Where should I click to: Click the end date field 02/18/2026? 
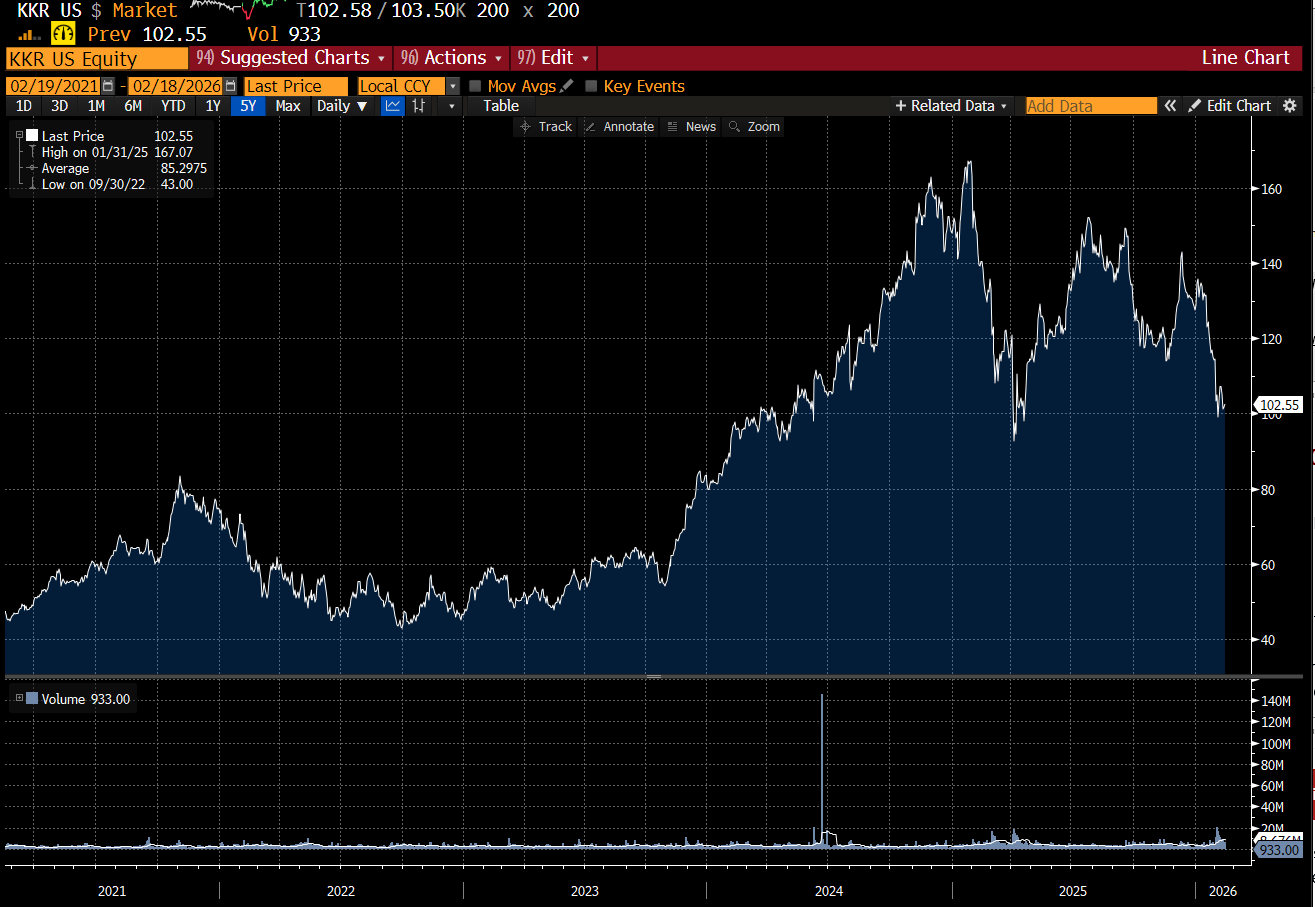[x=177, y=86]
